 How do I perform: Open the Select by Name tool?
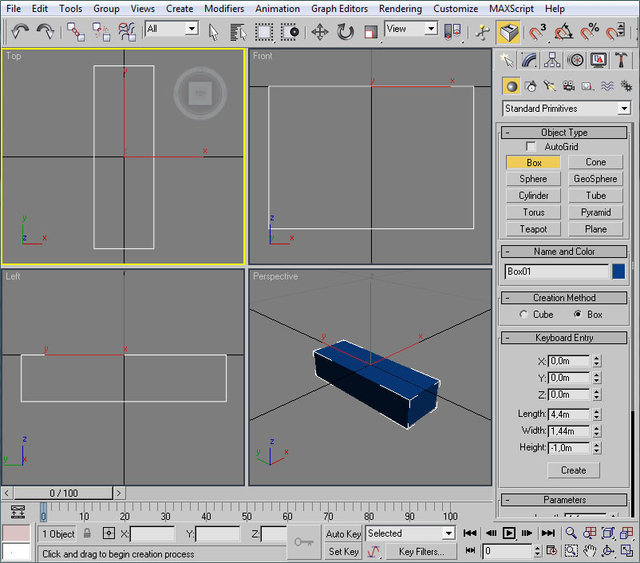pos(239,31)
